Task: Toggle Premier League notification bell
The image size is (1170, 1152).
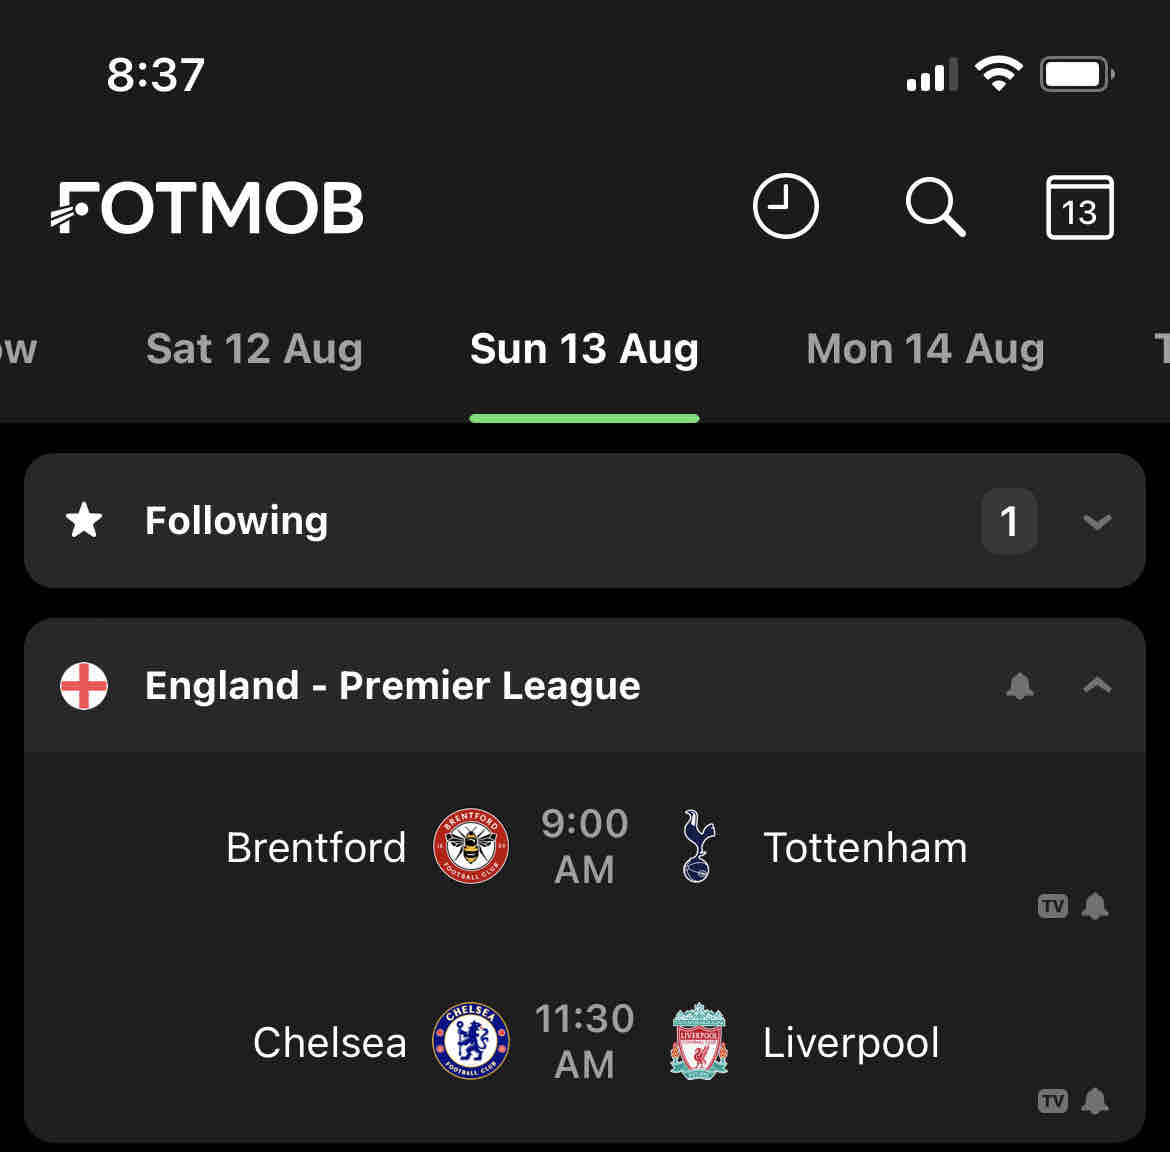Action: [x=1019, y=686]
